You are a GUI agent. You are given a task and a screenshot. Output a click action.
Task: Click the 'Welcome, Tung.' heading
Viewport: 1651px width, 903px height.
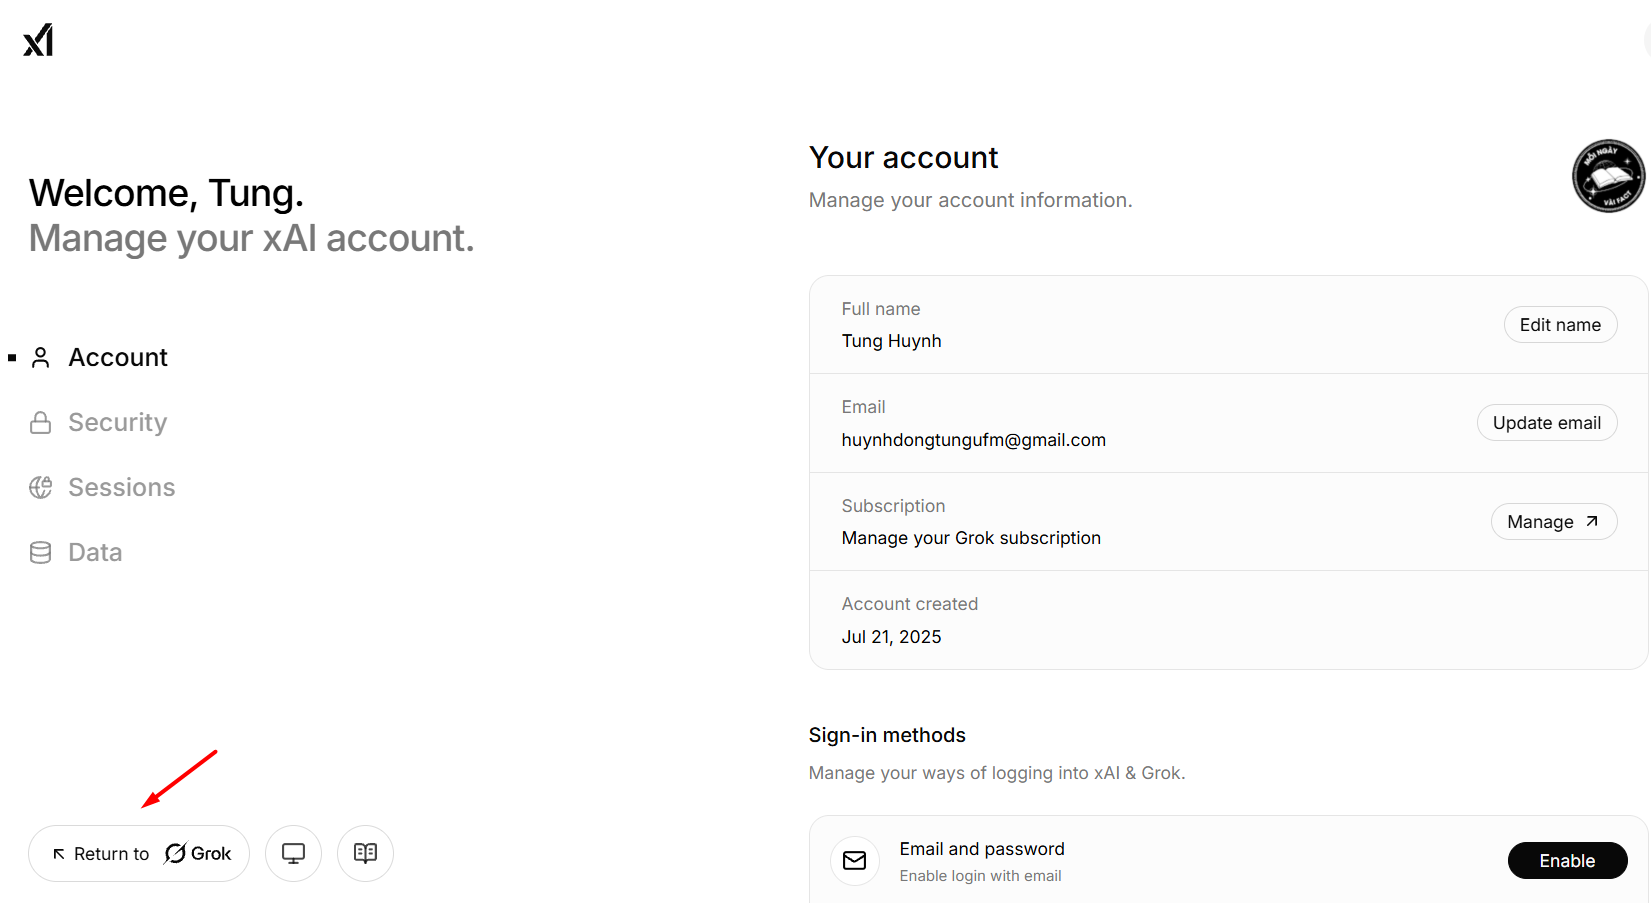click(x=166, y=193)
